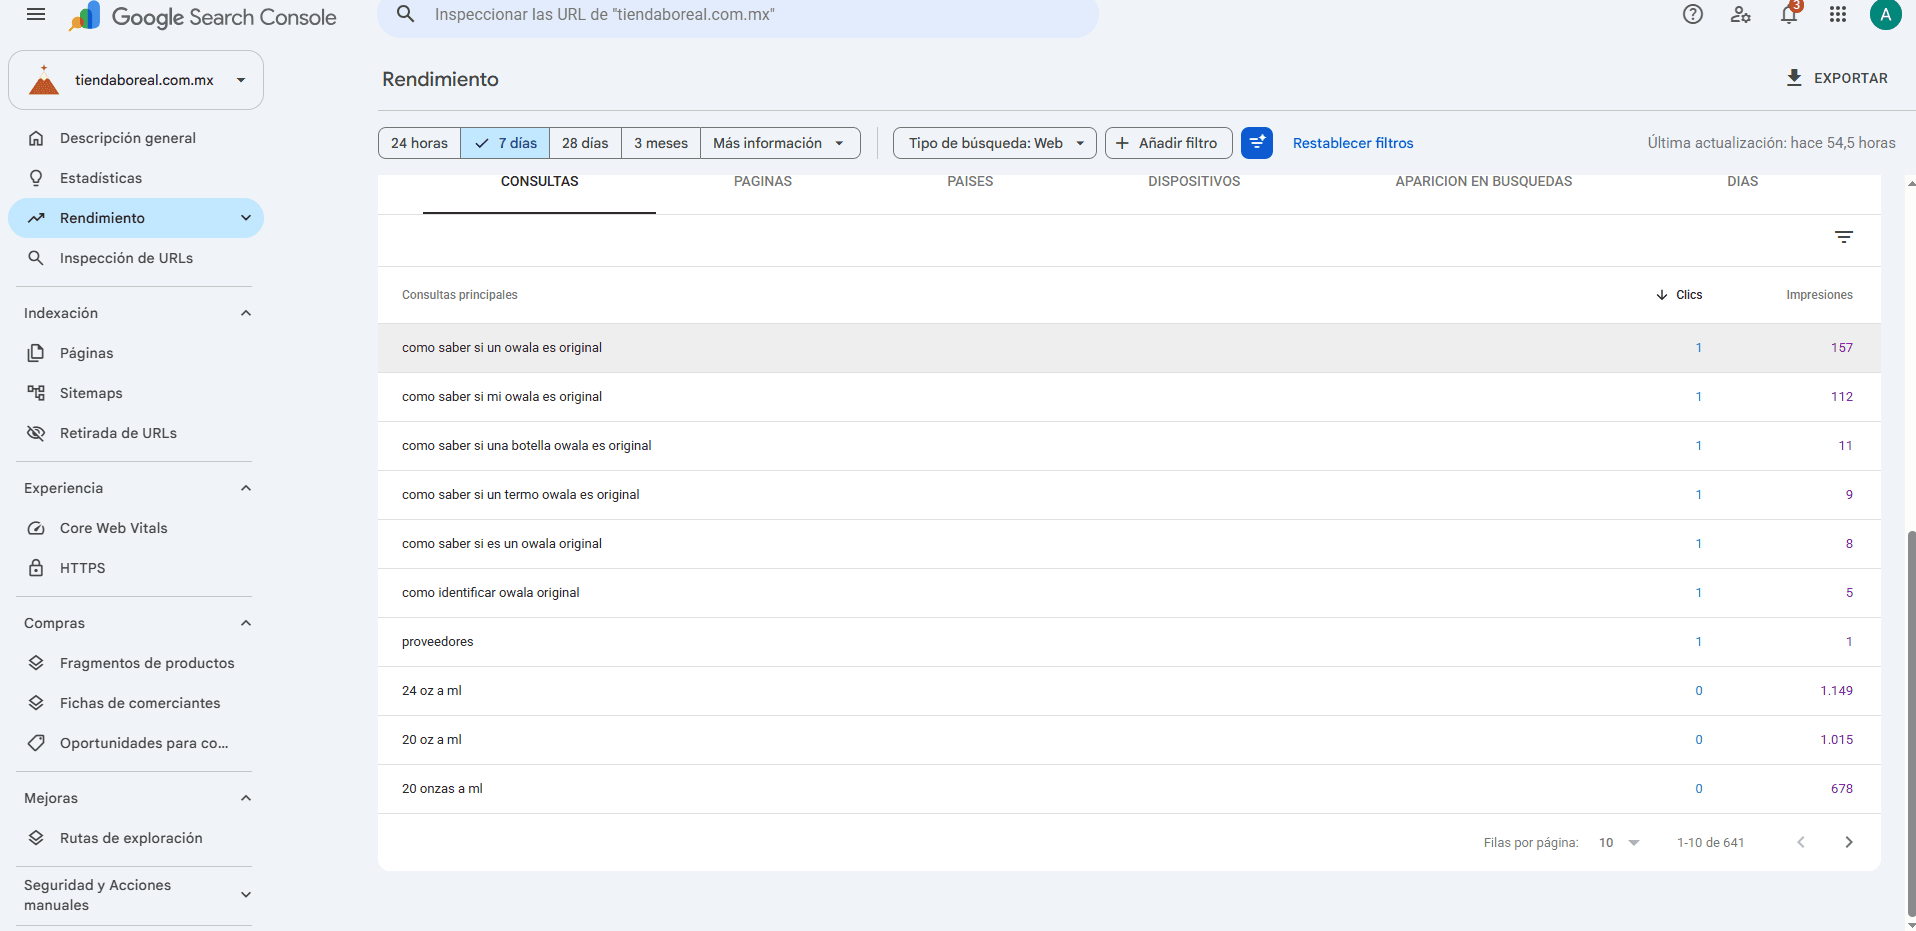This screenshot has height=931, width=1916.
Task: Open Estadísticas in sidebar
Action: pos(136,178)
